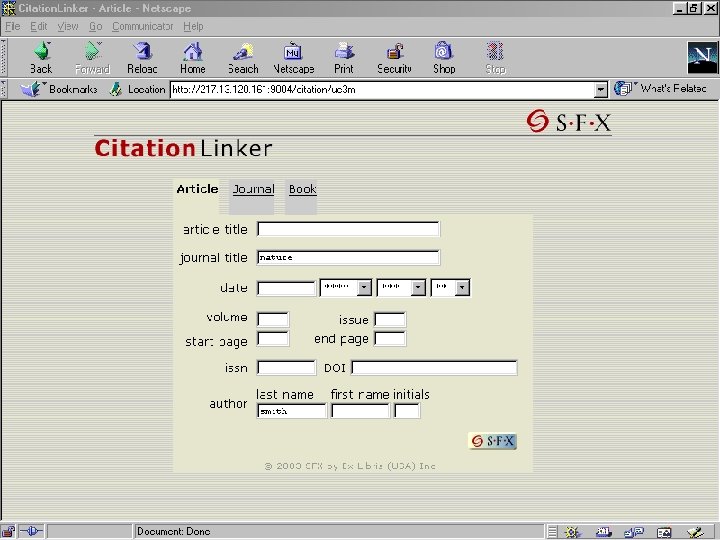The image size is (720, 540).
Task: Click the location toolbar collapse grip
Action: 4,89
